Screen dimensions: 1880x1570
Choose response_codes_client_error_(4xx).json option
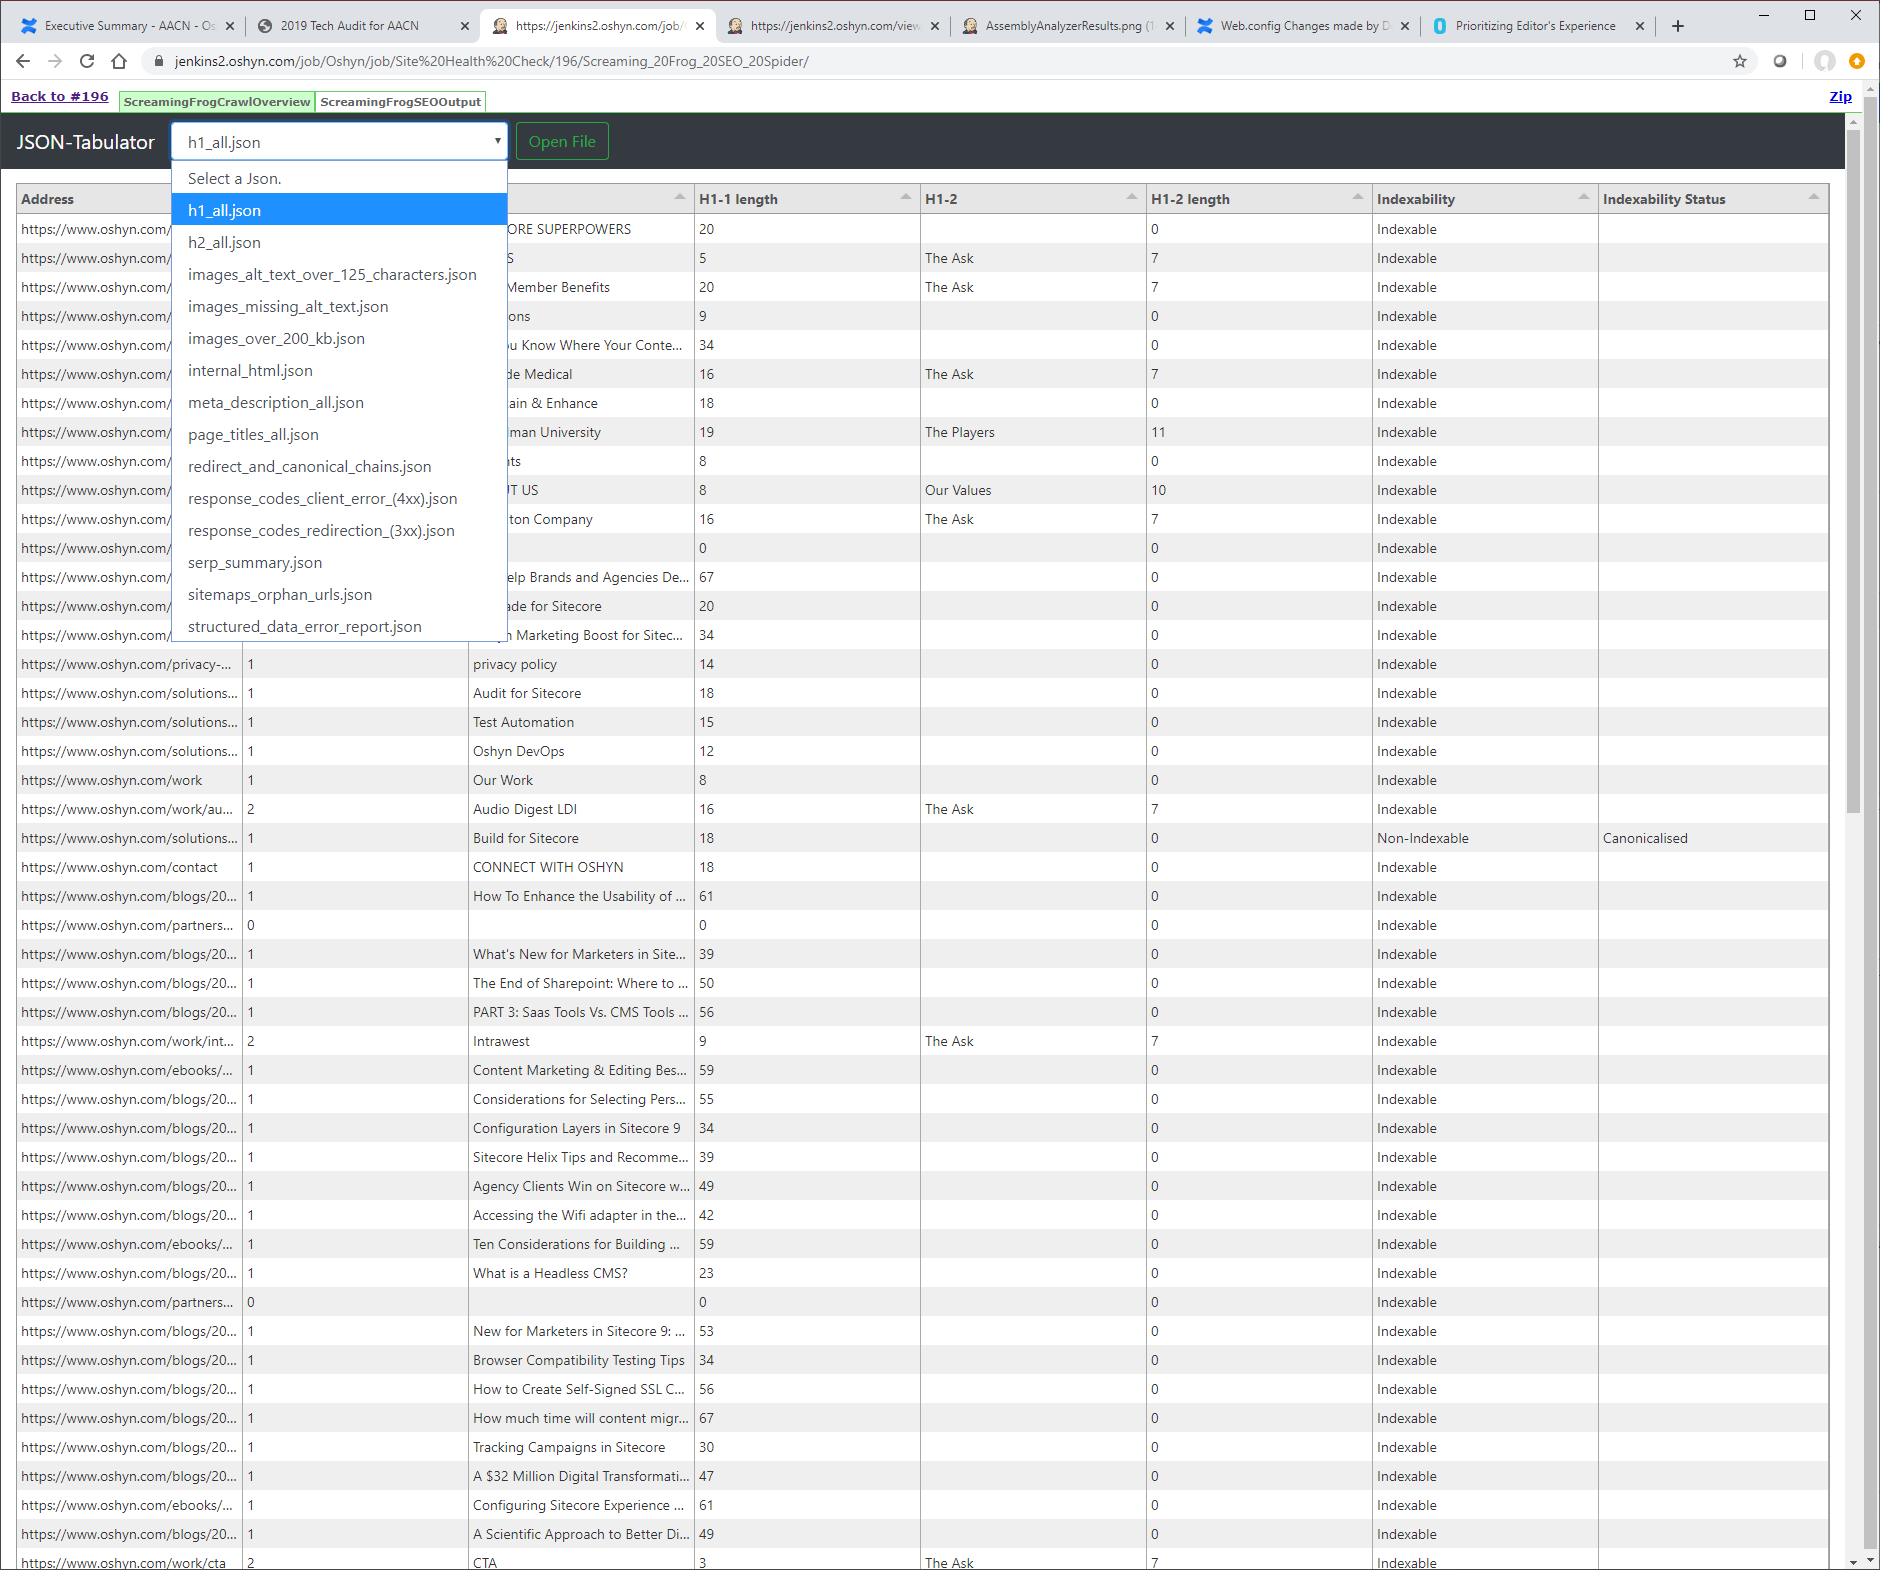pyautogui.click(x=339, y=498)
